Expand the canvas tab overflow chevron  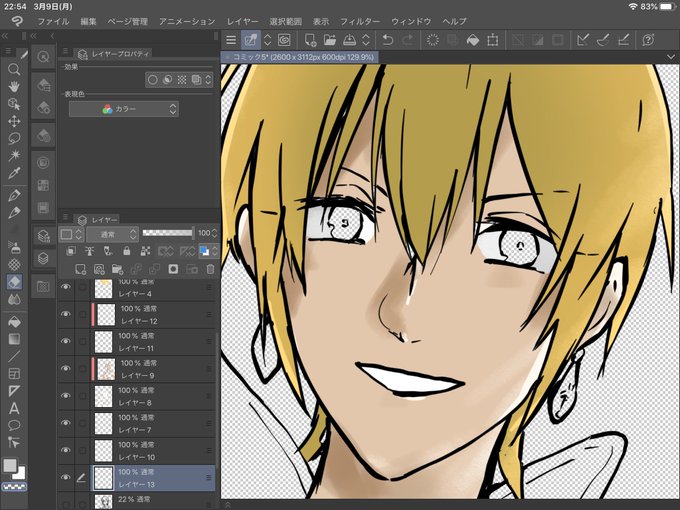670,57
